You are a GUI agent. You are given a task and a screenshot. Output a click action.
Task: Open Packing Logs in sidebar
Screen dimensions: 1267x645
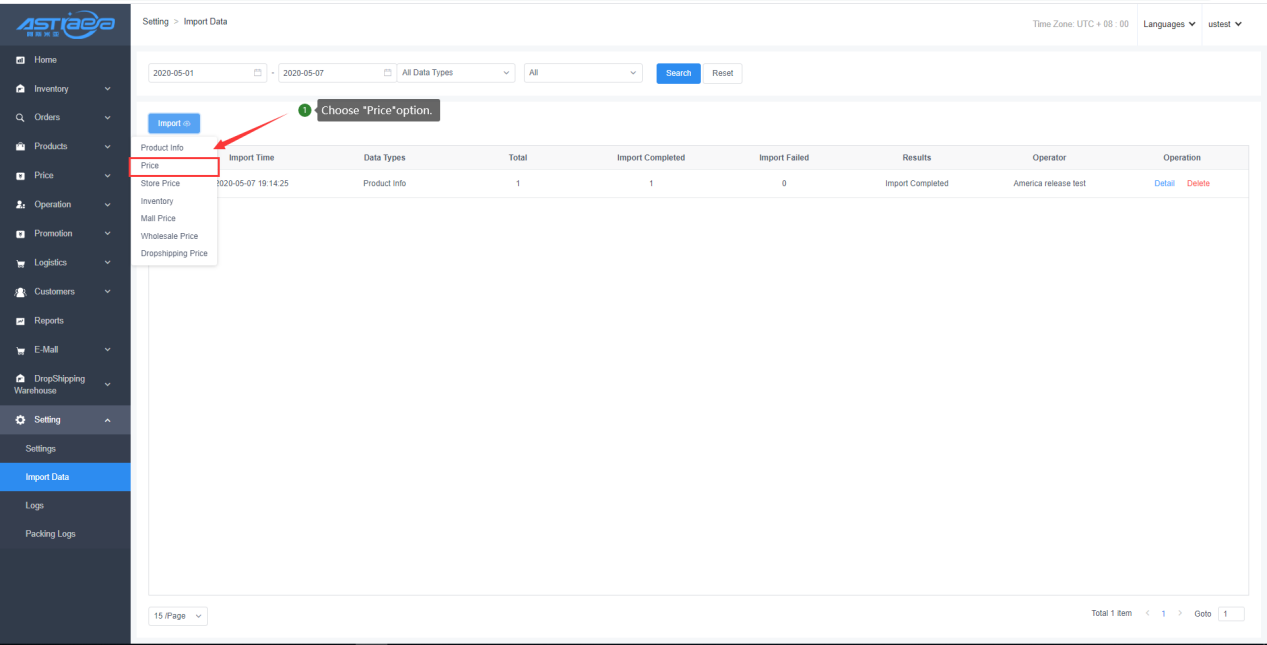click(50, 534)
